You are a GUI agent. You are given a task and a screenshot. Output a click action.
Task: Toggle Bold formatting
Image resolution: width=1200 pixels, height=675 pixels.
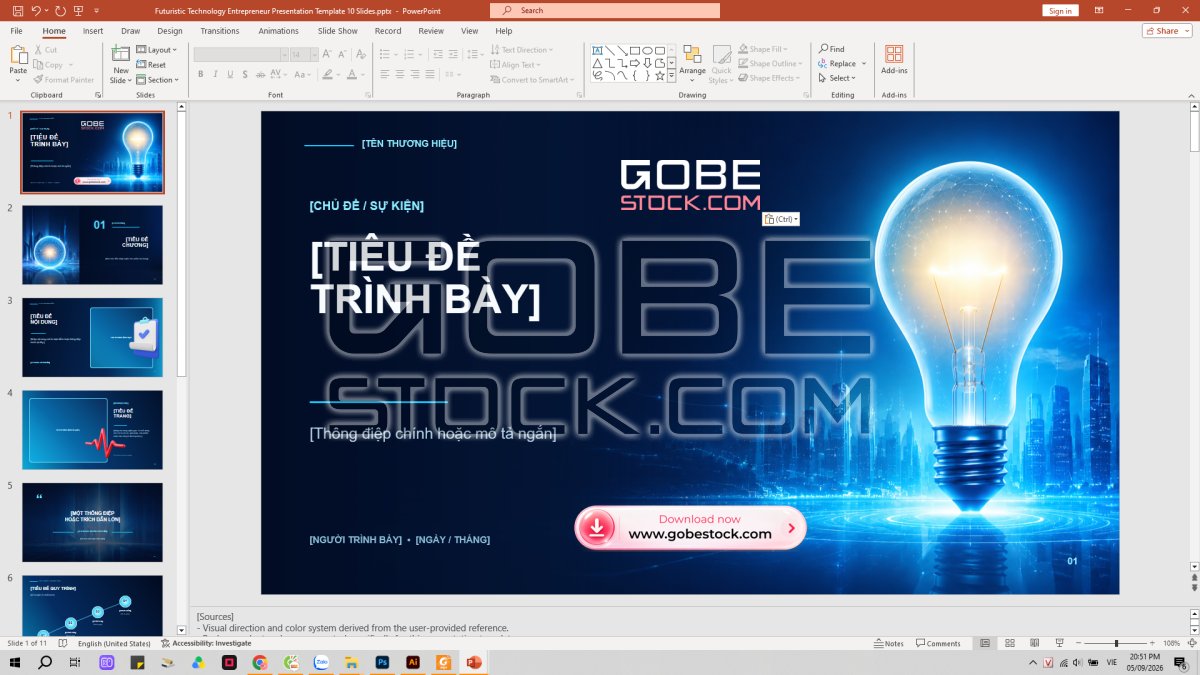click(200, 74)
